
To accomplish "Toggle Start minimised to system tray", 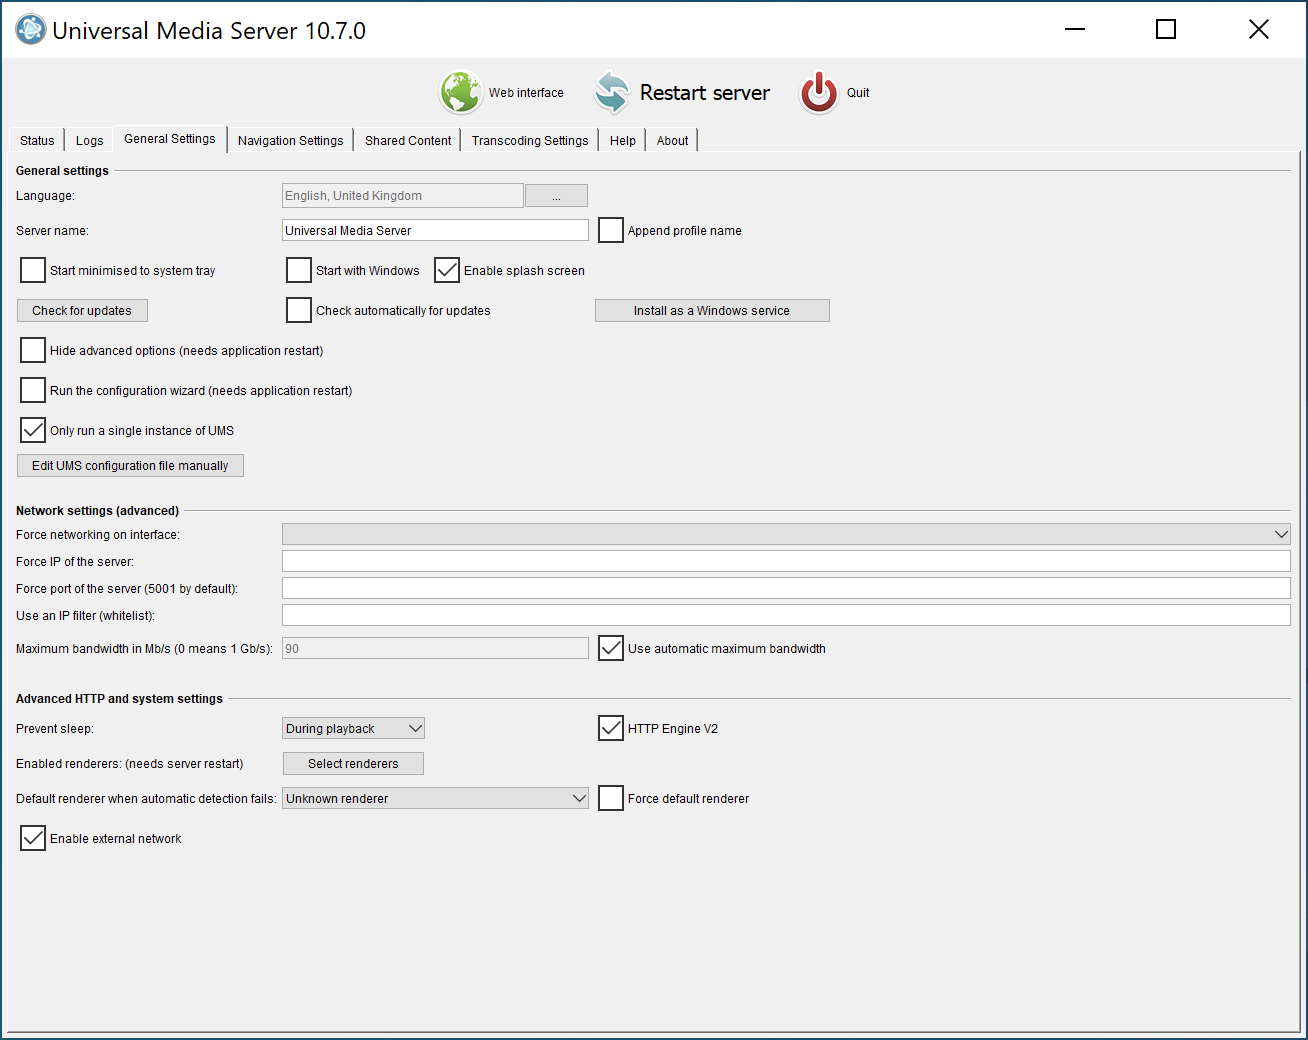I will [x=33, y=270].
